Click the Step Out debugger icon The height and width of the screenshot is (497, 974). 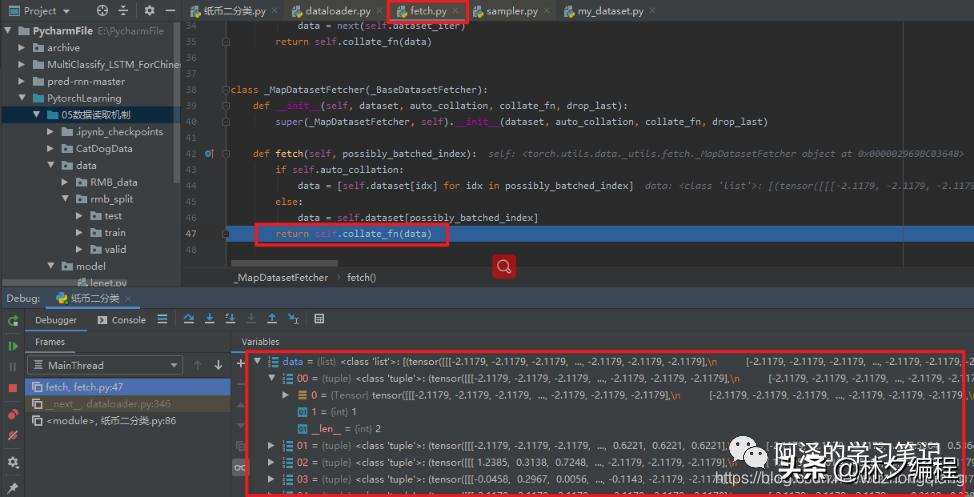click(x=271, y=320)
